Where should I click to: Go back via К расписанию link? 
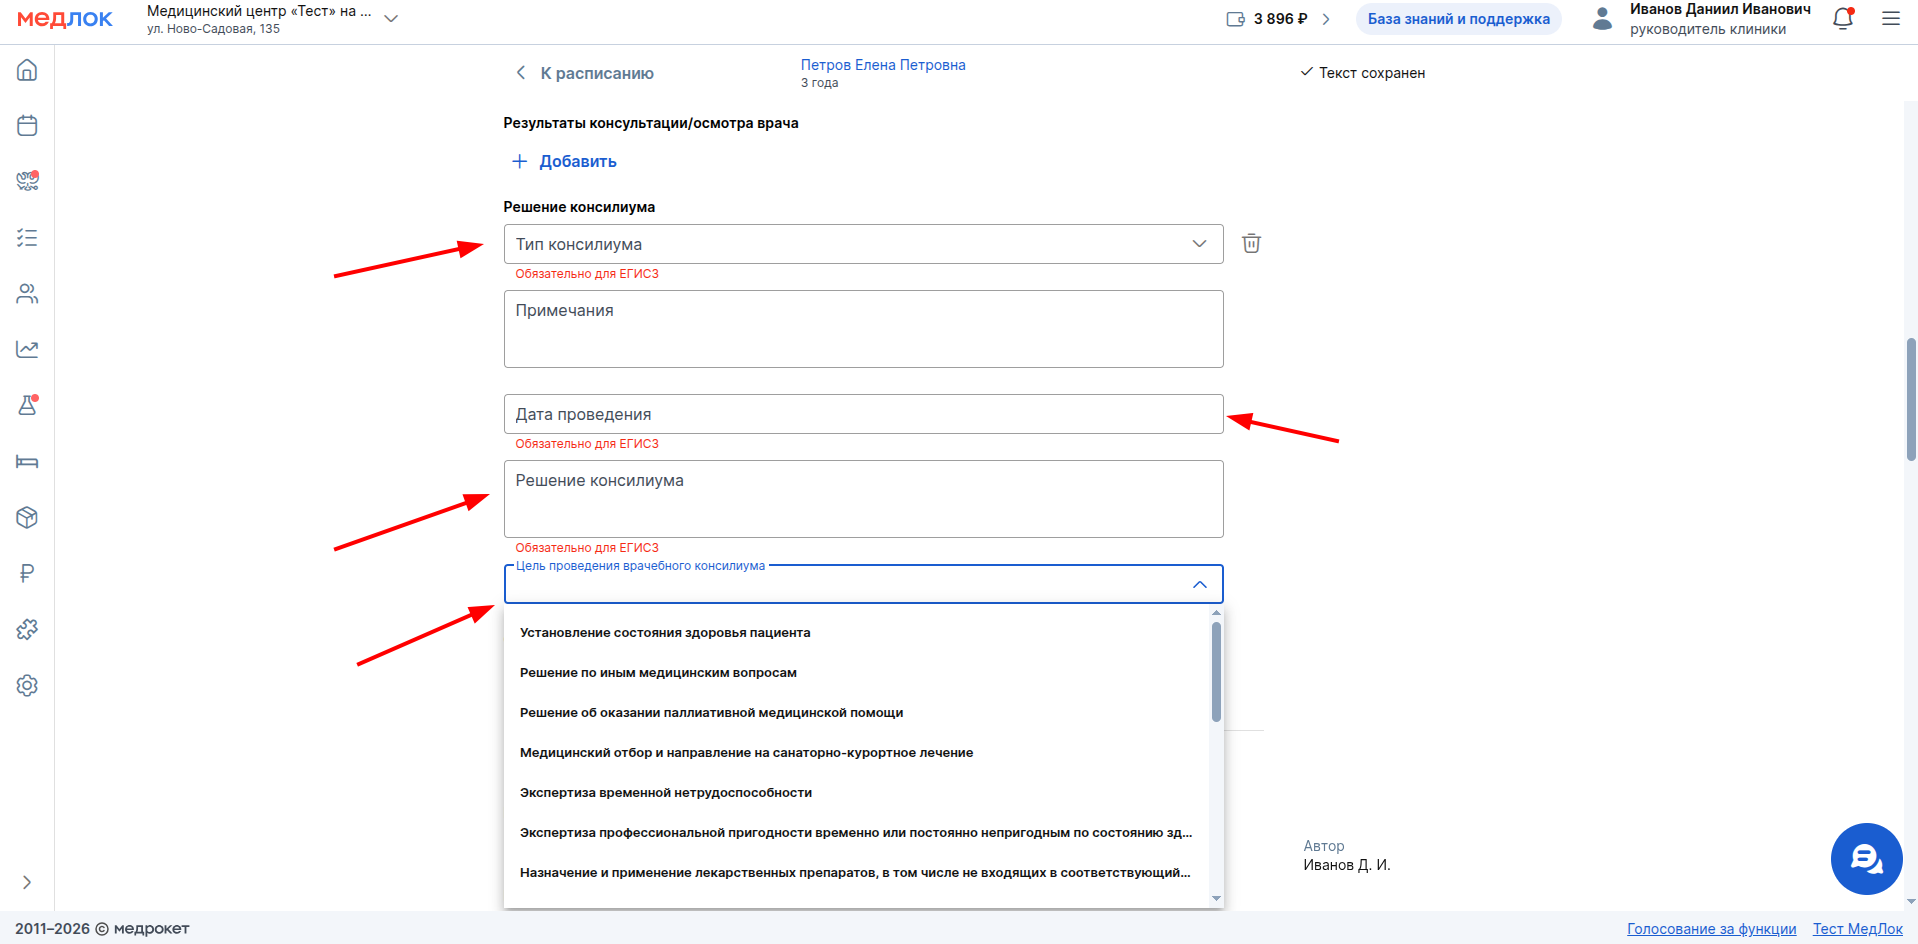(584, 73)
